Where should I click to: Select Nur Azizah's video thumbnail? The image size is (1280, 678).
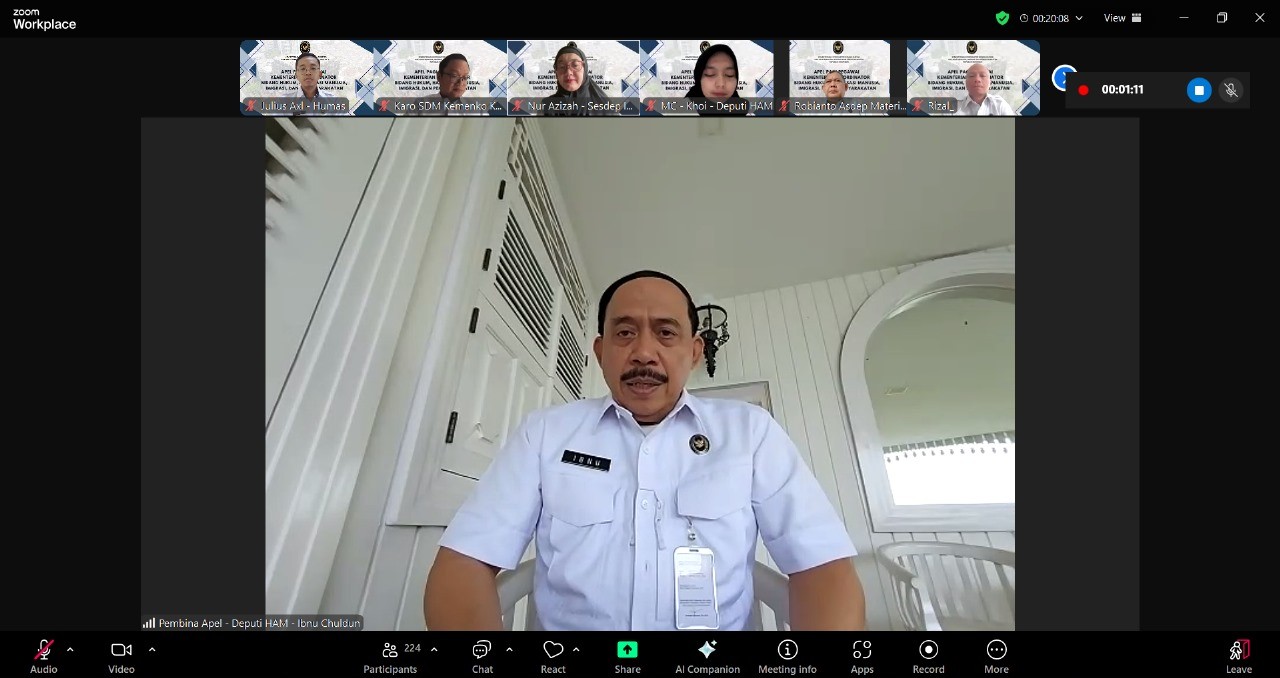(x=573, y=77)
